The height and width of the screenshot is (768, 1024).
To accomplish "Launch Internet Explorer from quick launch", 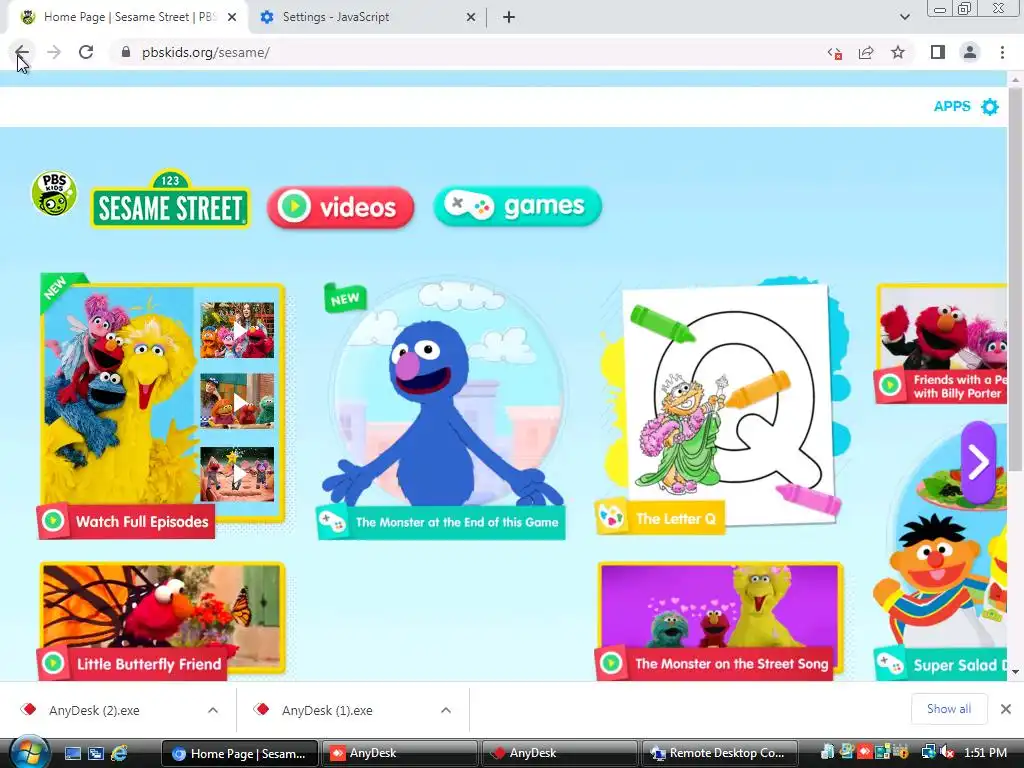I will [x=120, y=753].
